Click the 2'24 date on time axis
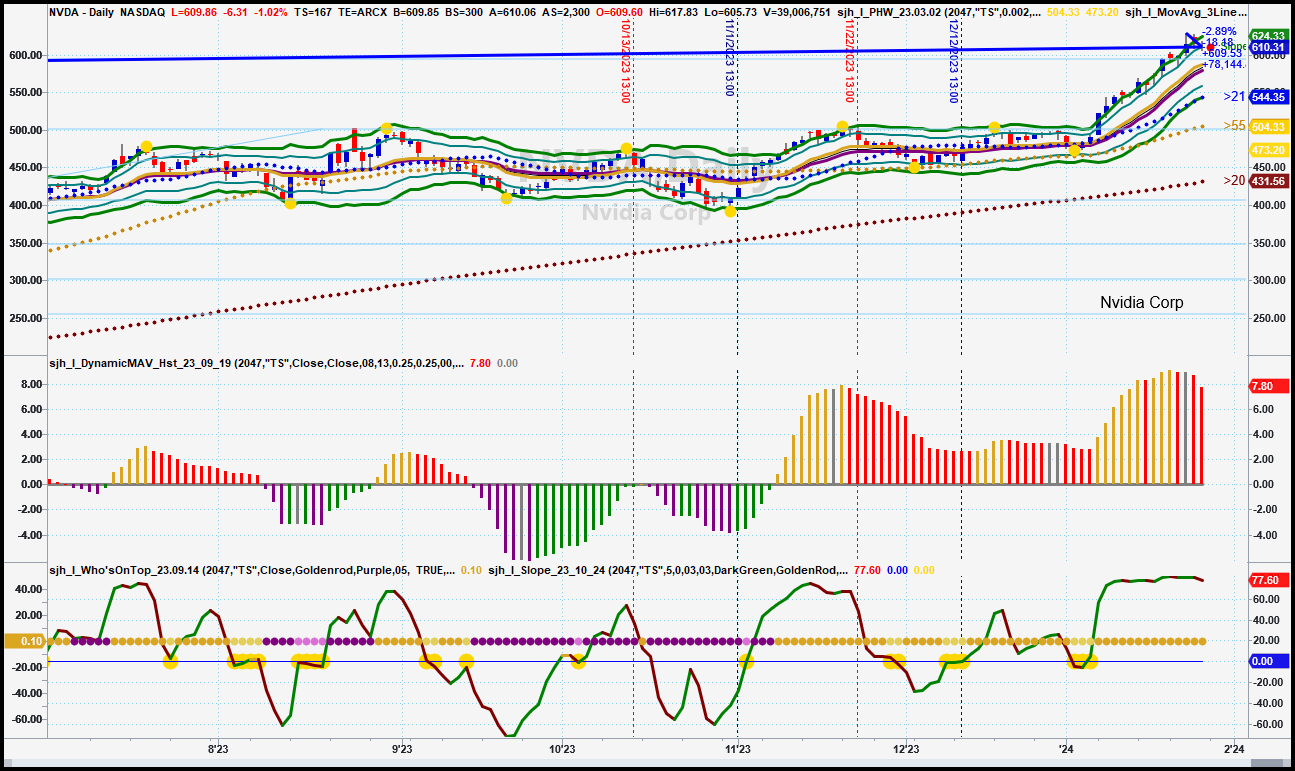This screenshot has width=1295, height=771. click(1234, 748)
